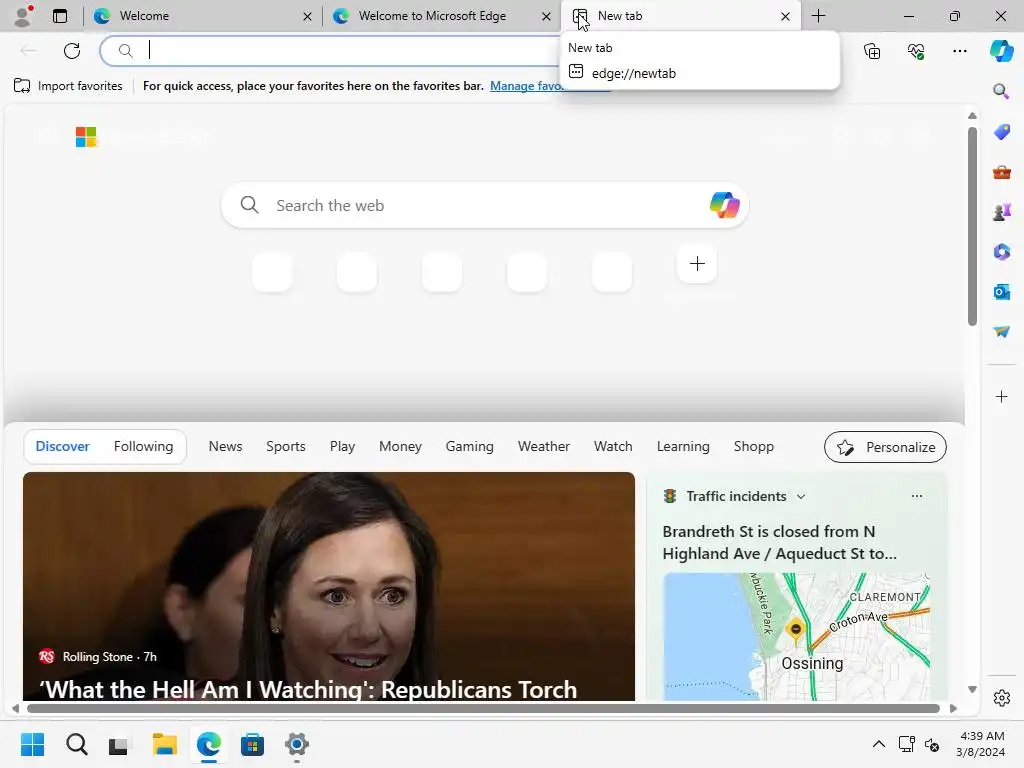
Task: Open the Windows Start menu
Action: click(32, 744)
